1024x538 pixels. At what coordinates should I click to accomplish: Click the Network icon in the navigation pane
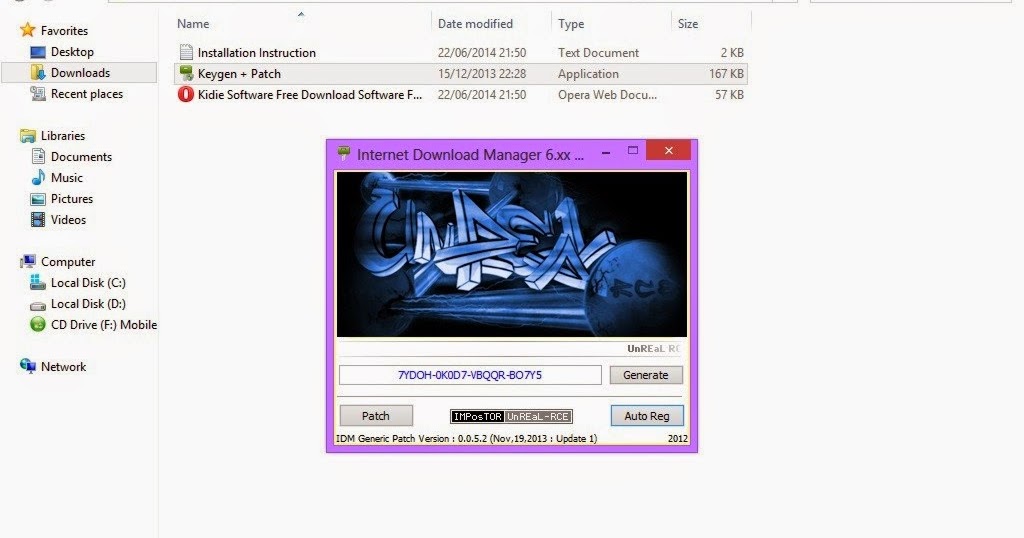coord(27,366)
